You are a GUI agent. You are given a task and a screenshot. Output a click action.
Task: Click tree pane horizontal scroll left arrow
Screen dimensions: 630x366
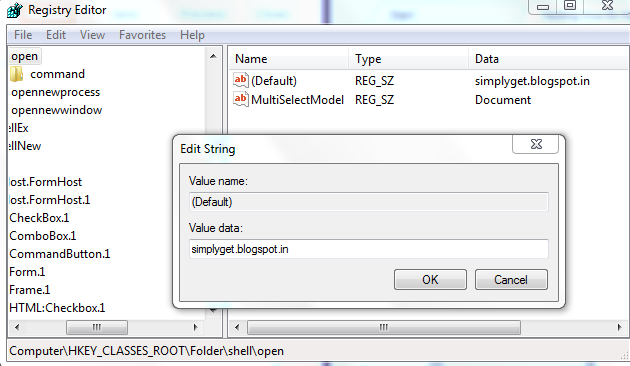(16, 327)
